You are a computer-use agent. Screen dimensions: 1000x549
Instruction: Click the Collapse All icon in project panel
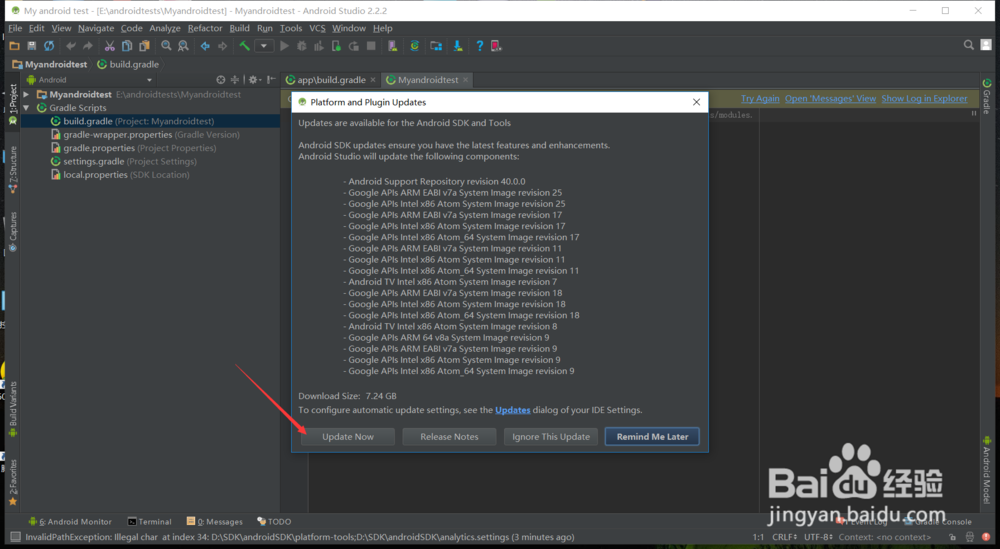click(x=235, y=80)
